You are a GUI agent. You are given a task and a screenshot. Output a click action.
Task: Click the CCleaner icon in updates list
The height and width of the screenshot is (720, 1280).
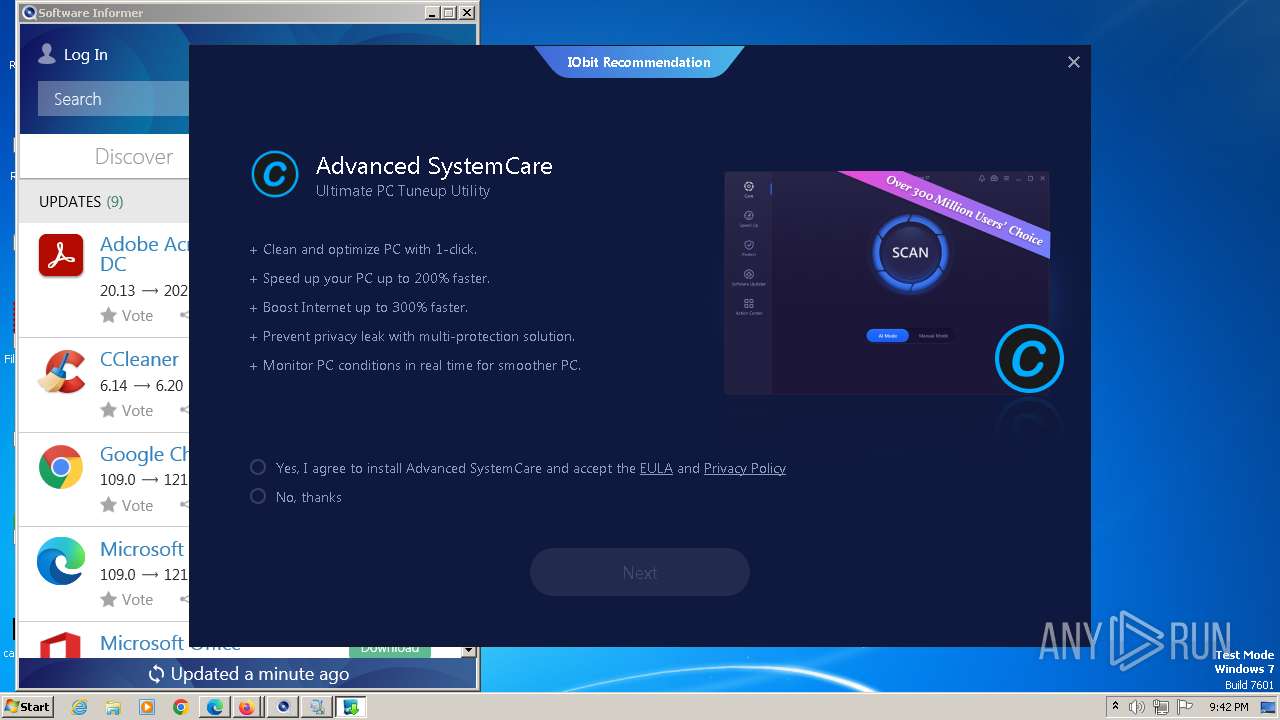tap(61, 371)
